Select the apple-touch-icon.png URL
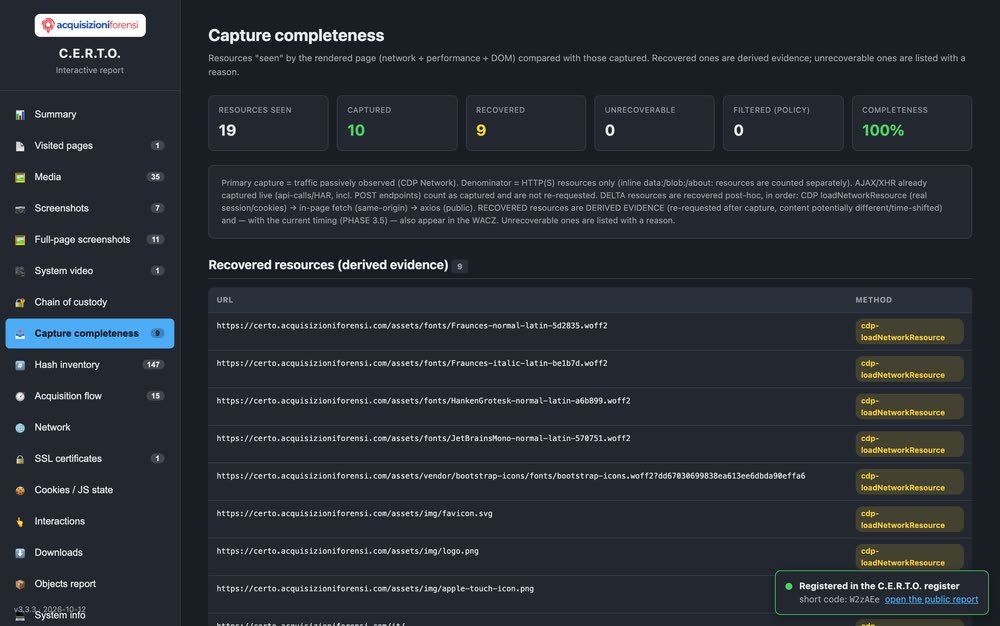This screenshot has height=626, width=1000. 375,589
